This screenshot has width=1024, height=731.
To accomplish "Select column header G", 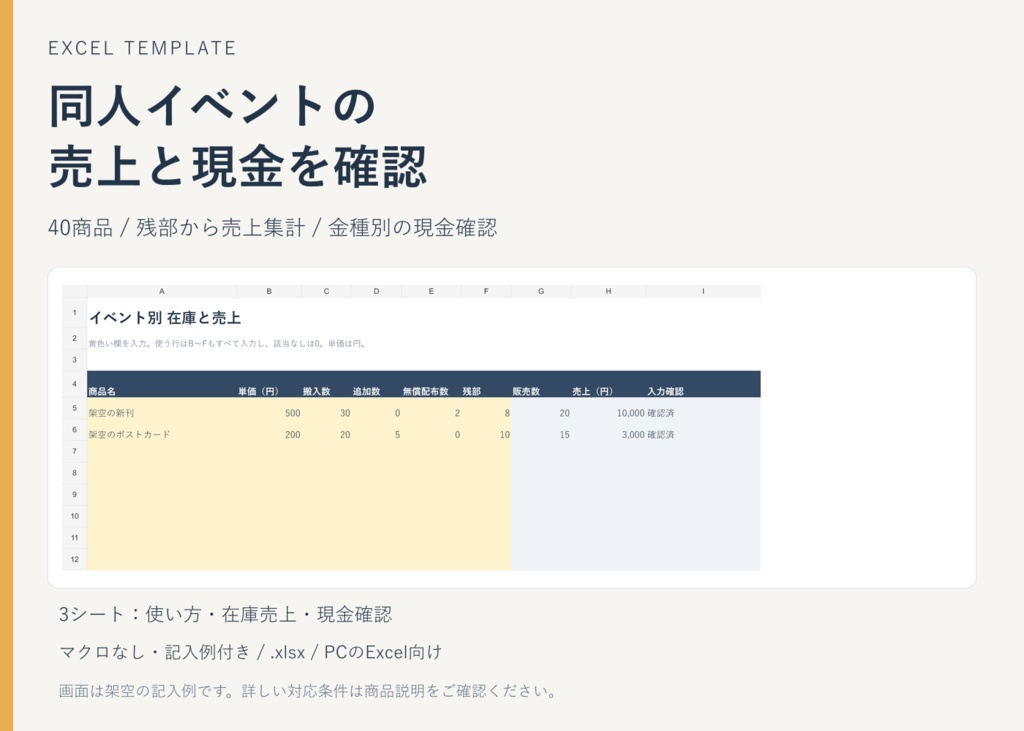I will (541, 291).
